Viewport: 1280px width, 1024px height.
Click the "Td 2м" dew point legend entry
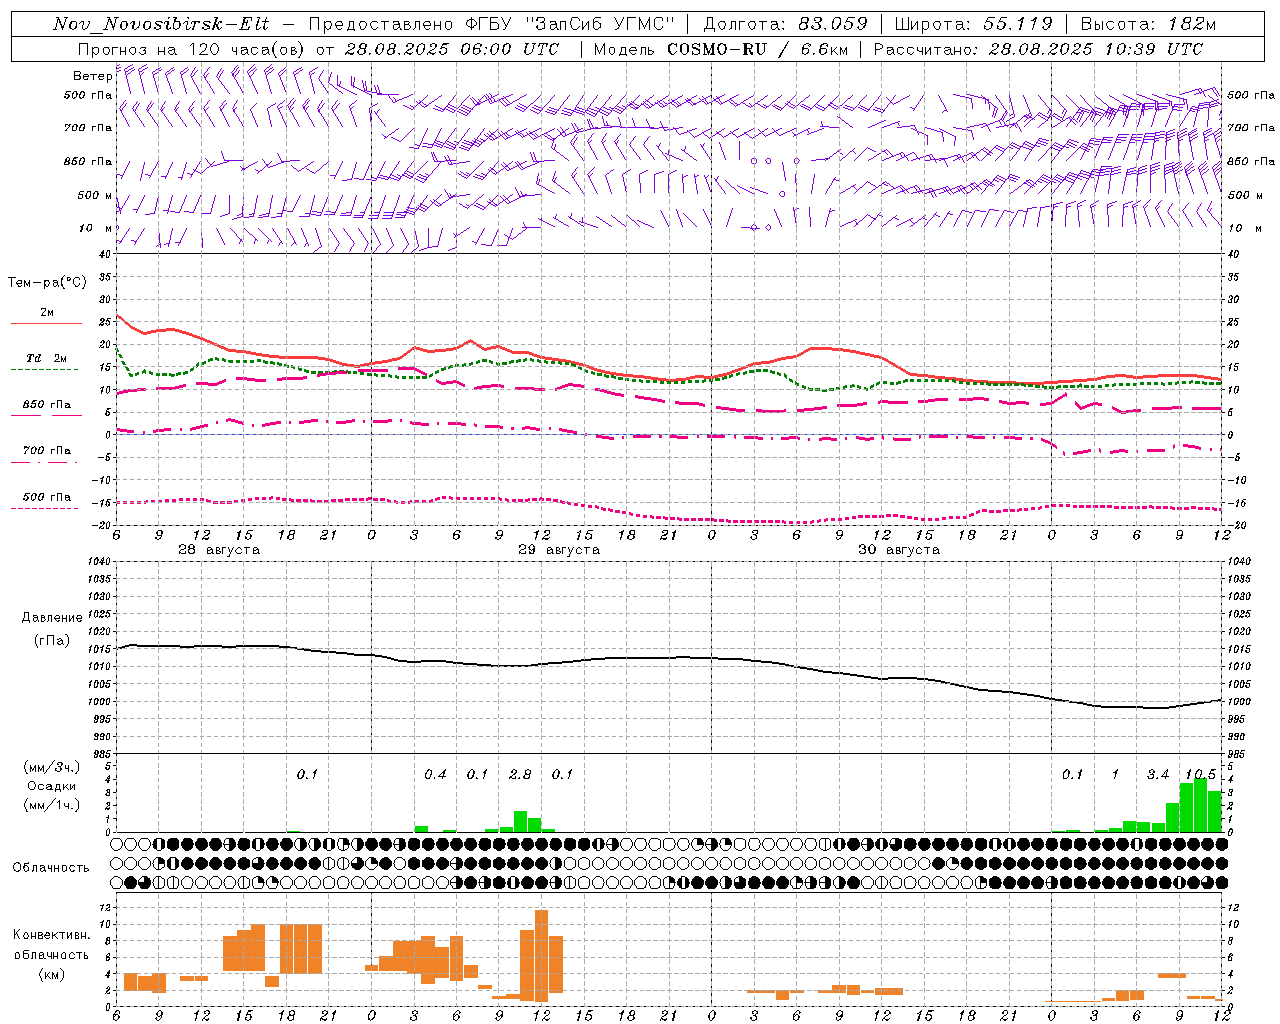[x=47, y=358]
